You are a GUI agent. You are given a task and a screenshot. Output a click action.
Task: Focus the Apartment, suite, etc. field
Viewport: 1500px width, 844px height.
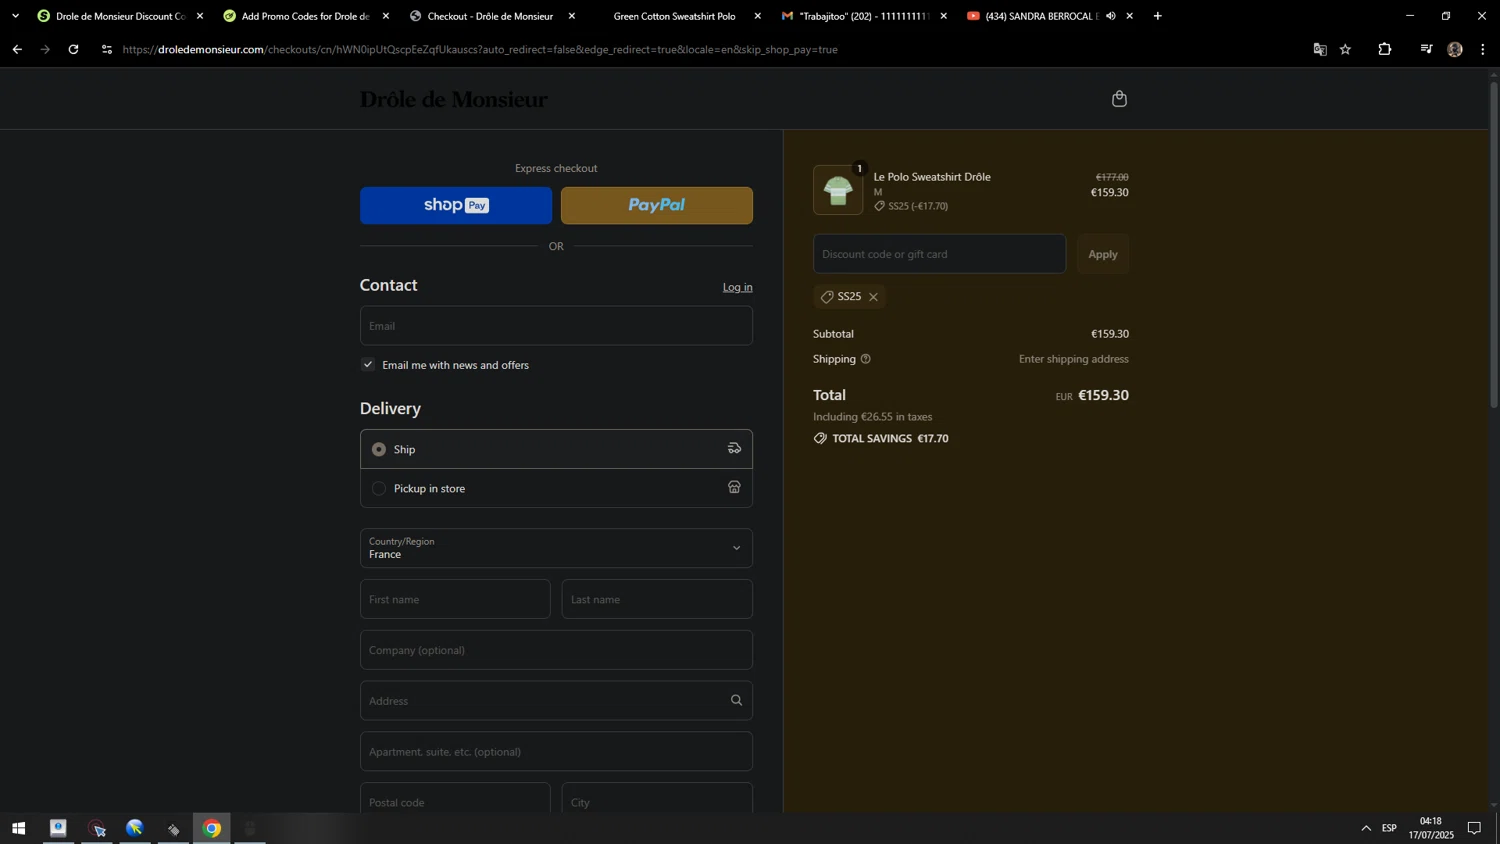pyautogui.click(x=556, y=751)
